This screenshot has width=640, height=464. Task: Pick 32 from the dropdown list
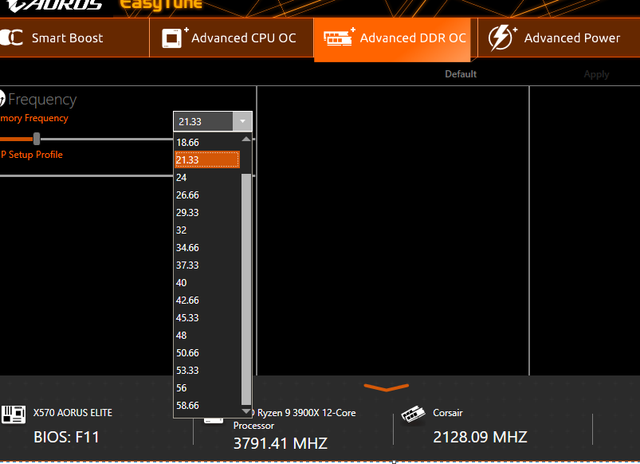207,230
